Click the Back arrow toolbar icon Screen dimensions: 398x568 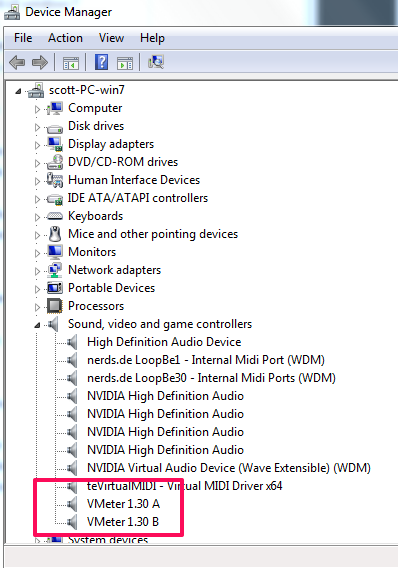coord(17,62)
